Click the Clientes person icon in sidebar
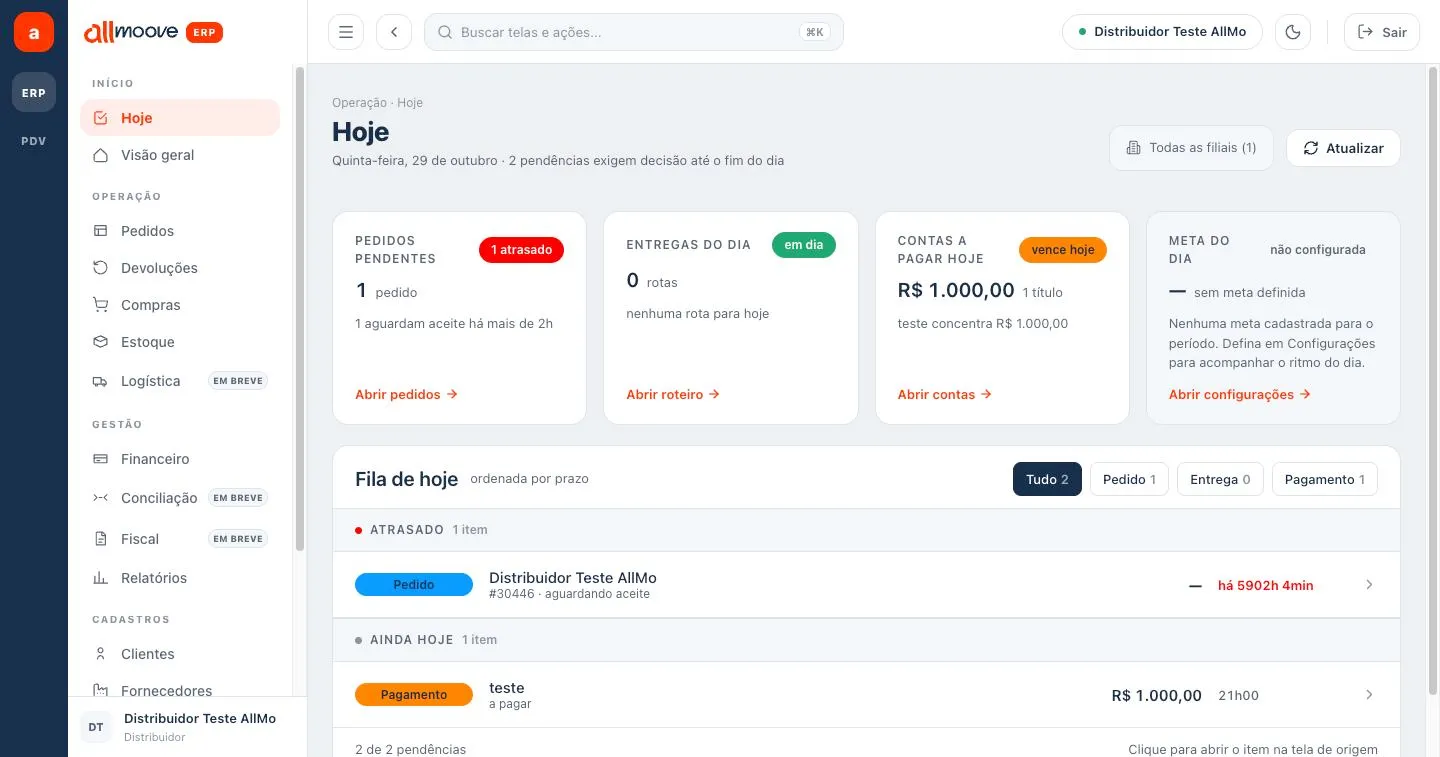Viewport: 1440px width, 757px height. pyautogui.click(x=100, y=654)
